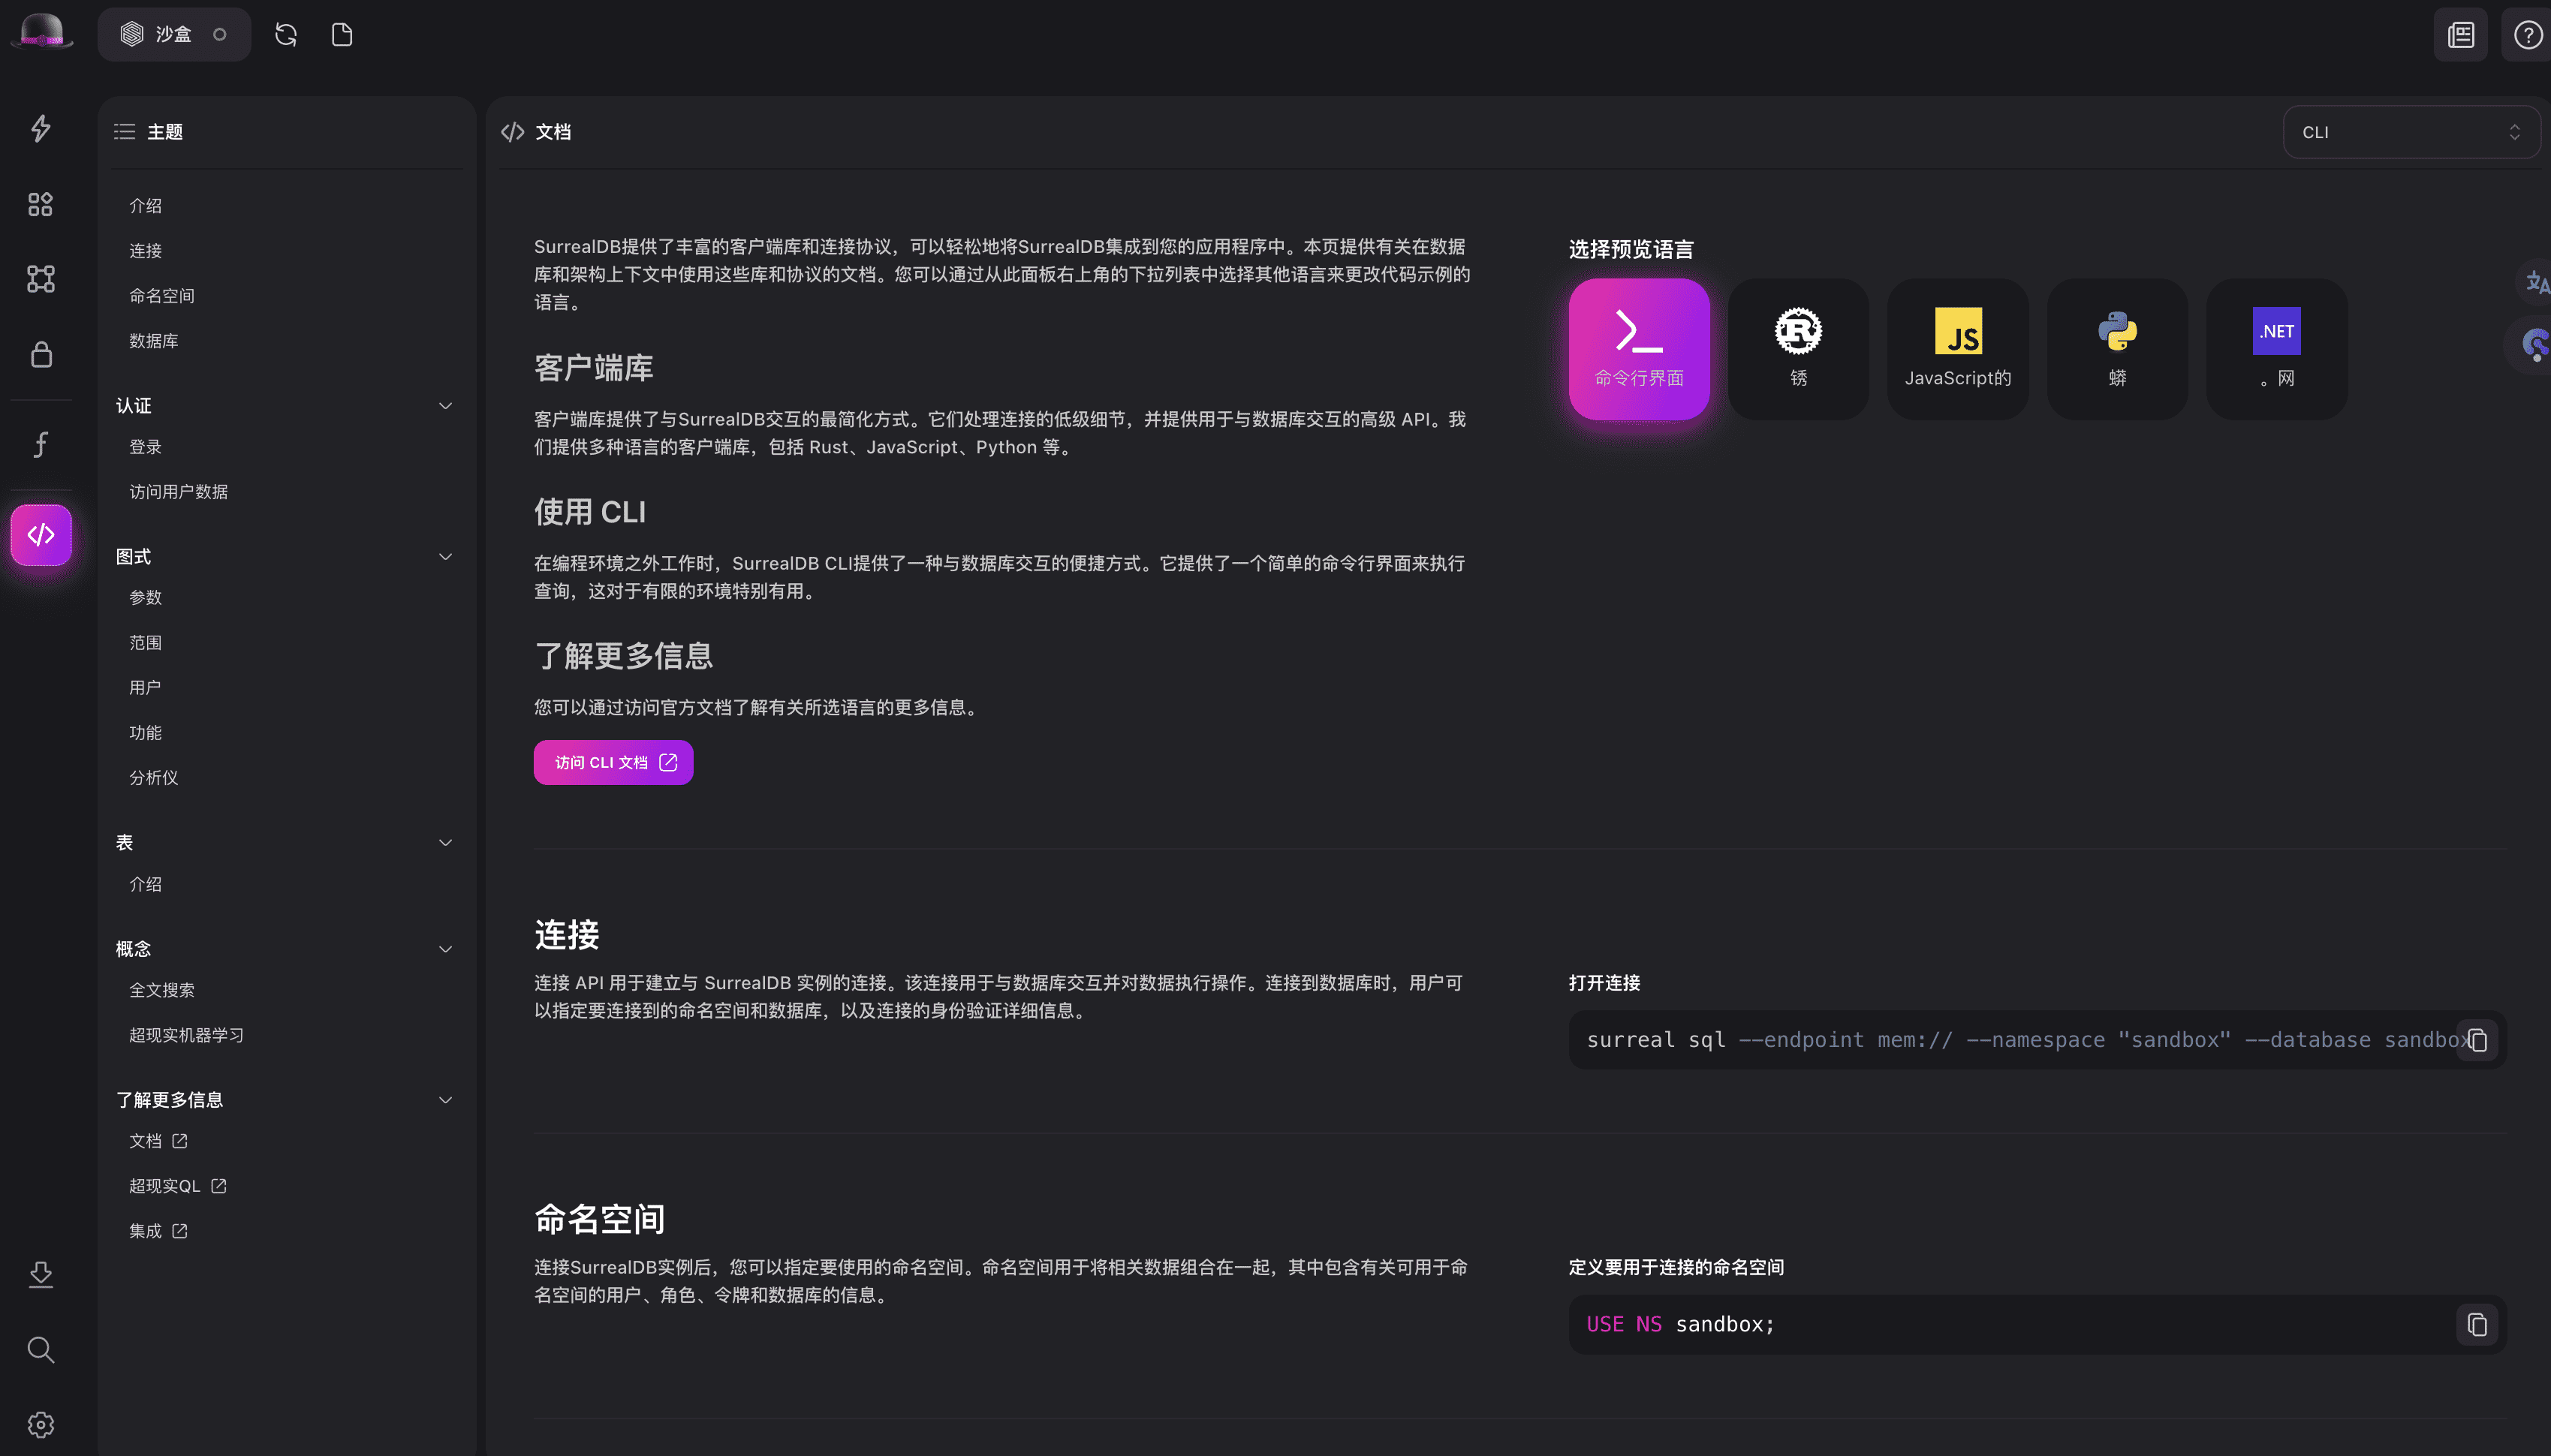Open settings gear icon in sidebar
The width and height of the screenshot is (2551, 1456).
point(40,1425)
